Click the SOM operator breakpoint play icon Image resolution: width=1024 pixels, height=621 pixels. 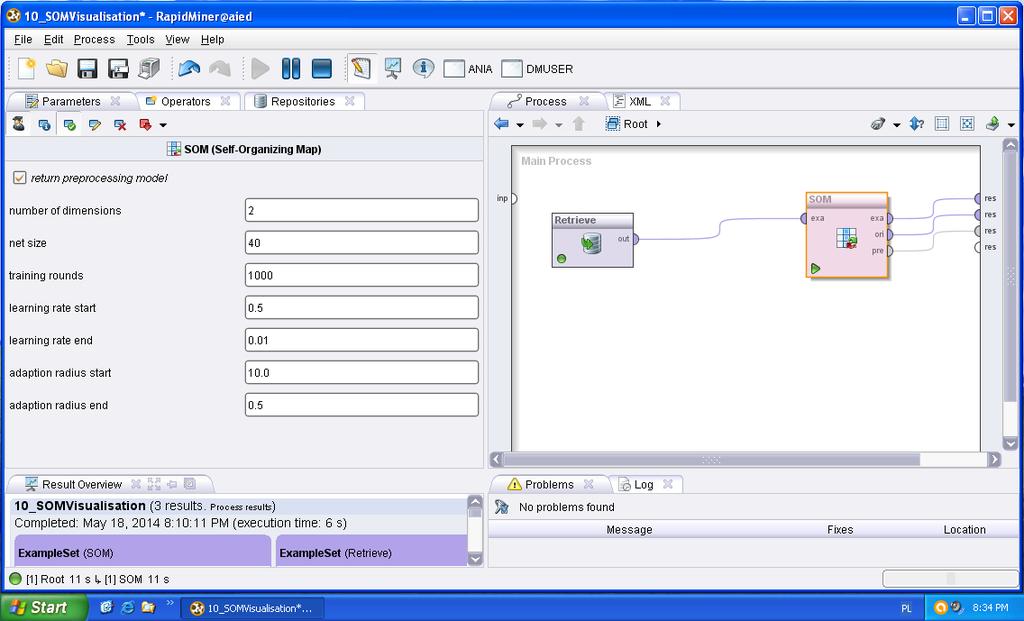[816, 268]
